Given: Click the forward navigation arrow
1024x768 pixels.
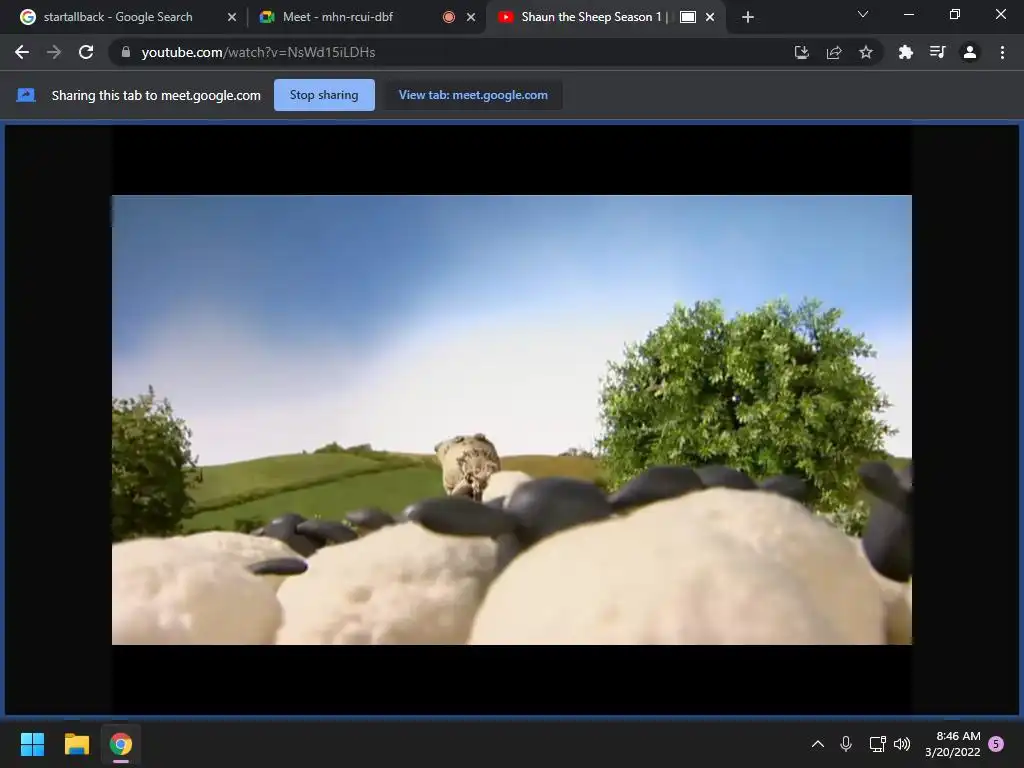Looking at the screenshot, I should pos(54,52).
